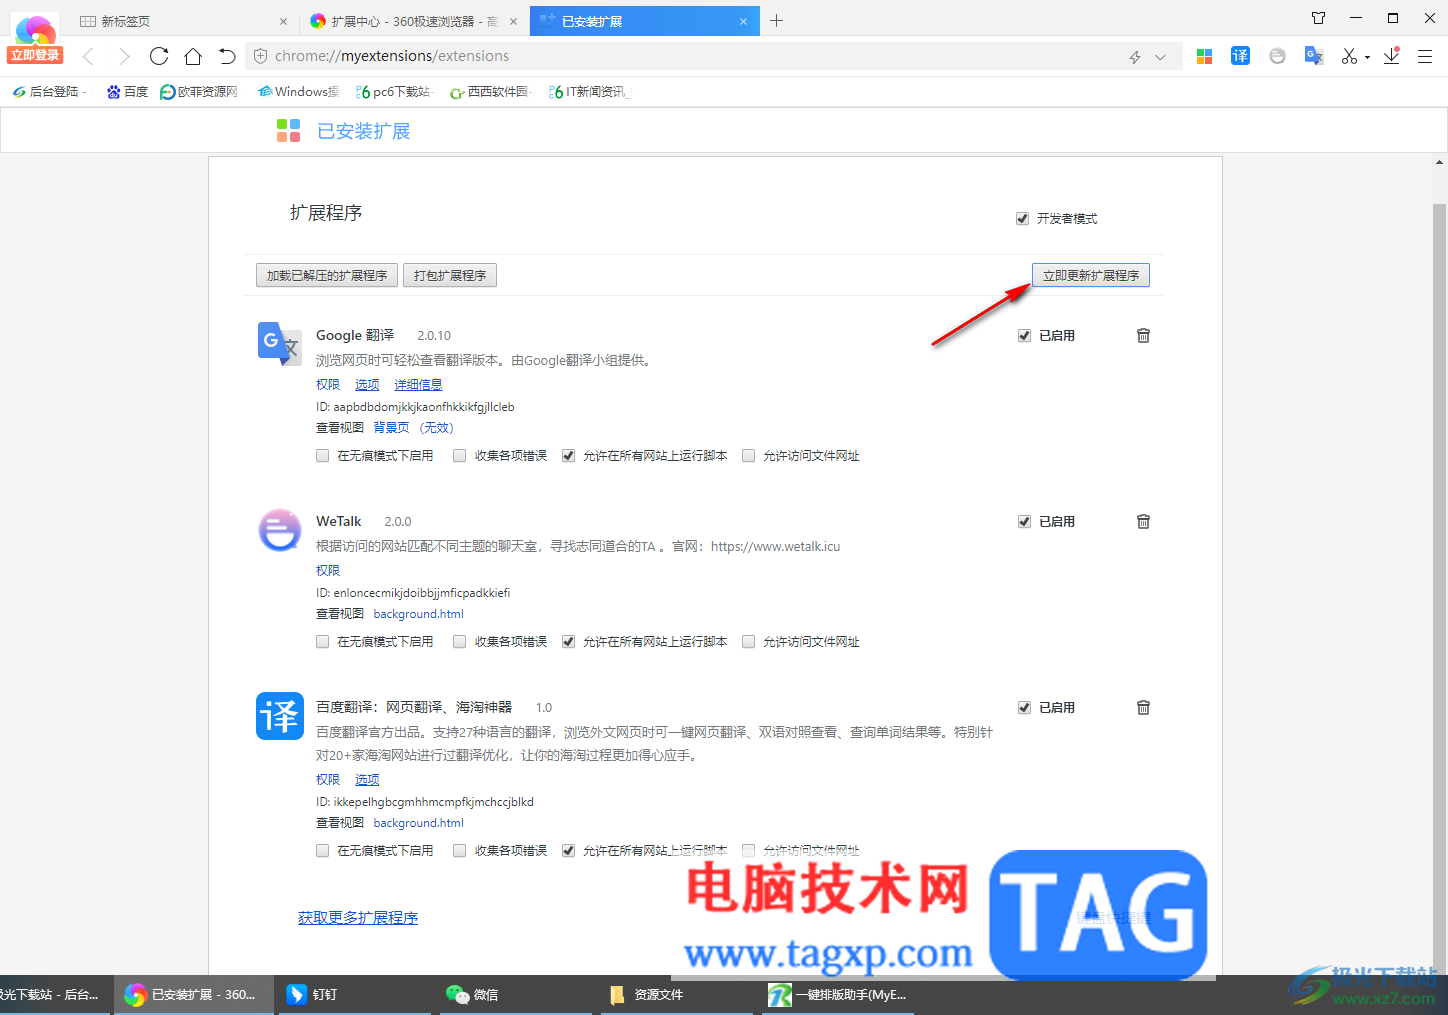This screenshot has height=1015, width=1448.
Task: Click the scissors screenshot tool
Action: click(1349, 56)
